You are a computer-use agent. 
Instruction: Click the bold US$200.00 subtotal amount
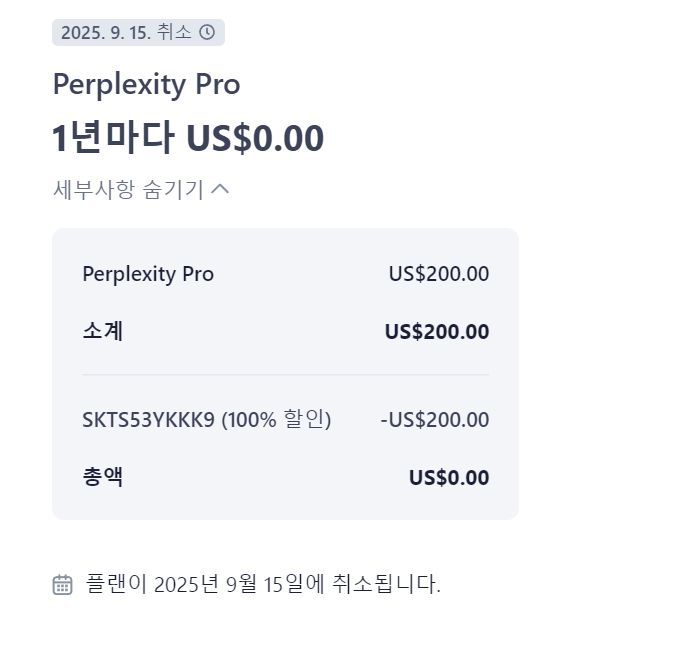pos(437,332)
